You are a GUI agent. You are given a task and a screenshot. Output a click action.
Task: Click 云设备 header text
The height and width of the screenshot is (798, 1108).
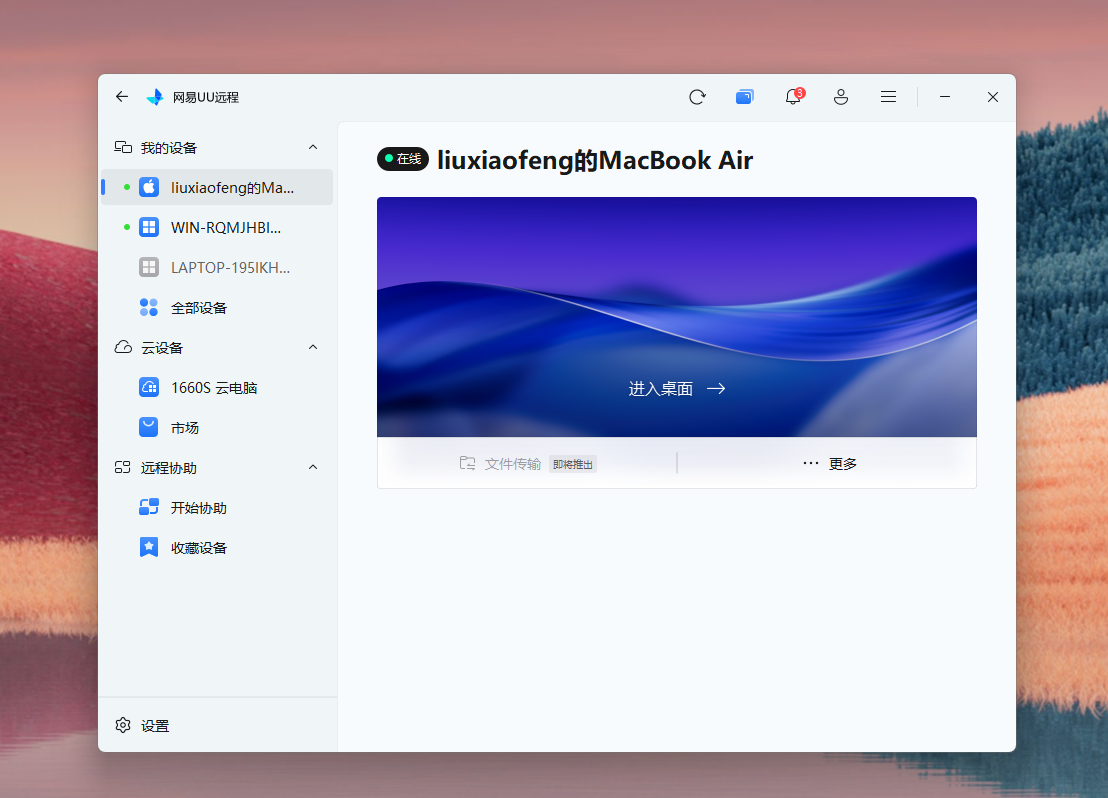[x=162, y=348]
